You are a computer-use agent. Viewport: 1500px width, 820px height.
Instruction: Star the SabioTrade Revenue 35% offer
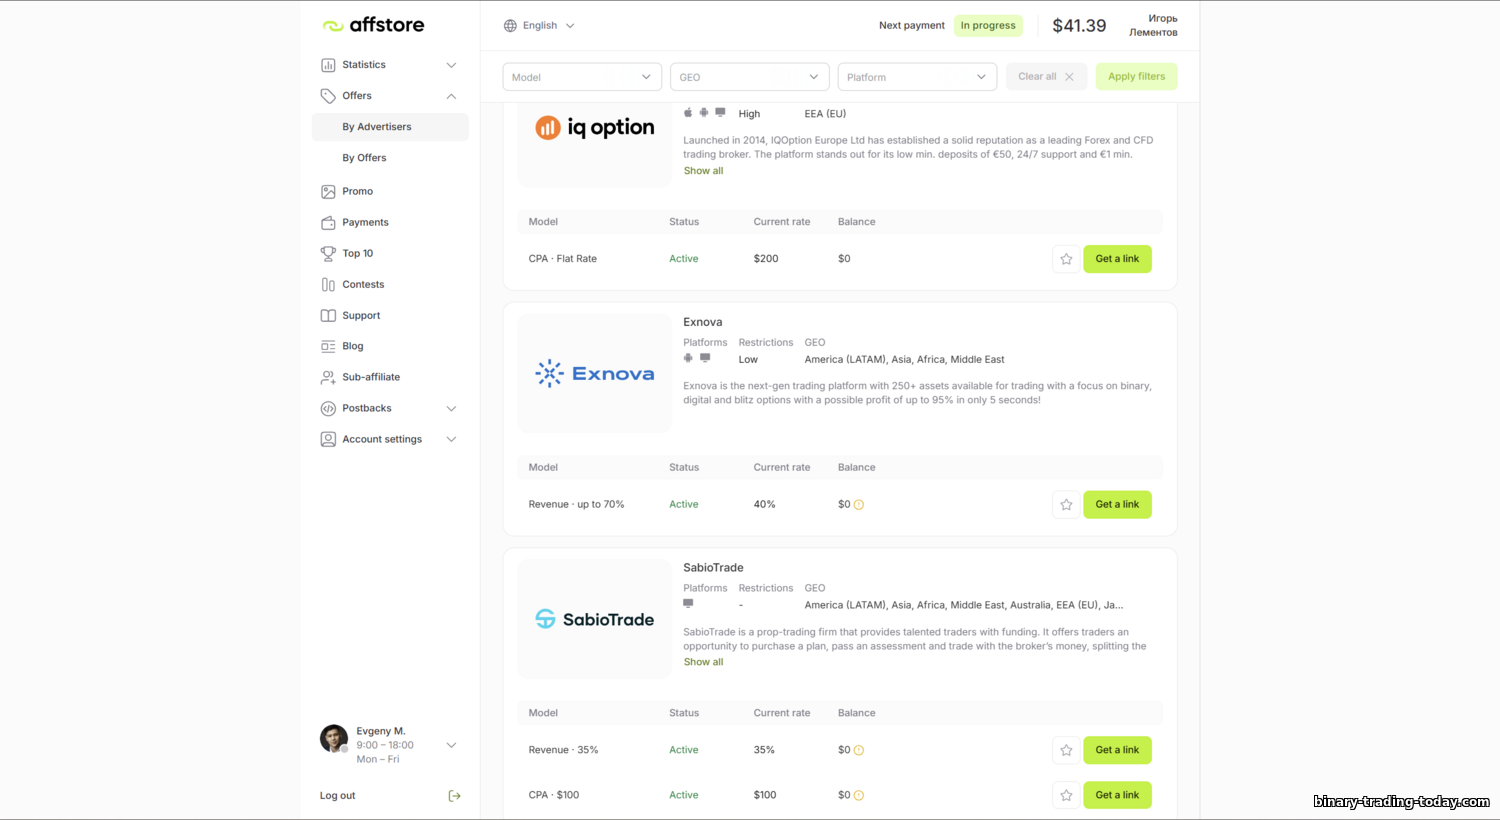point(1066,750)
